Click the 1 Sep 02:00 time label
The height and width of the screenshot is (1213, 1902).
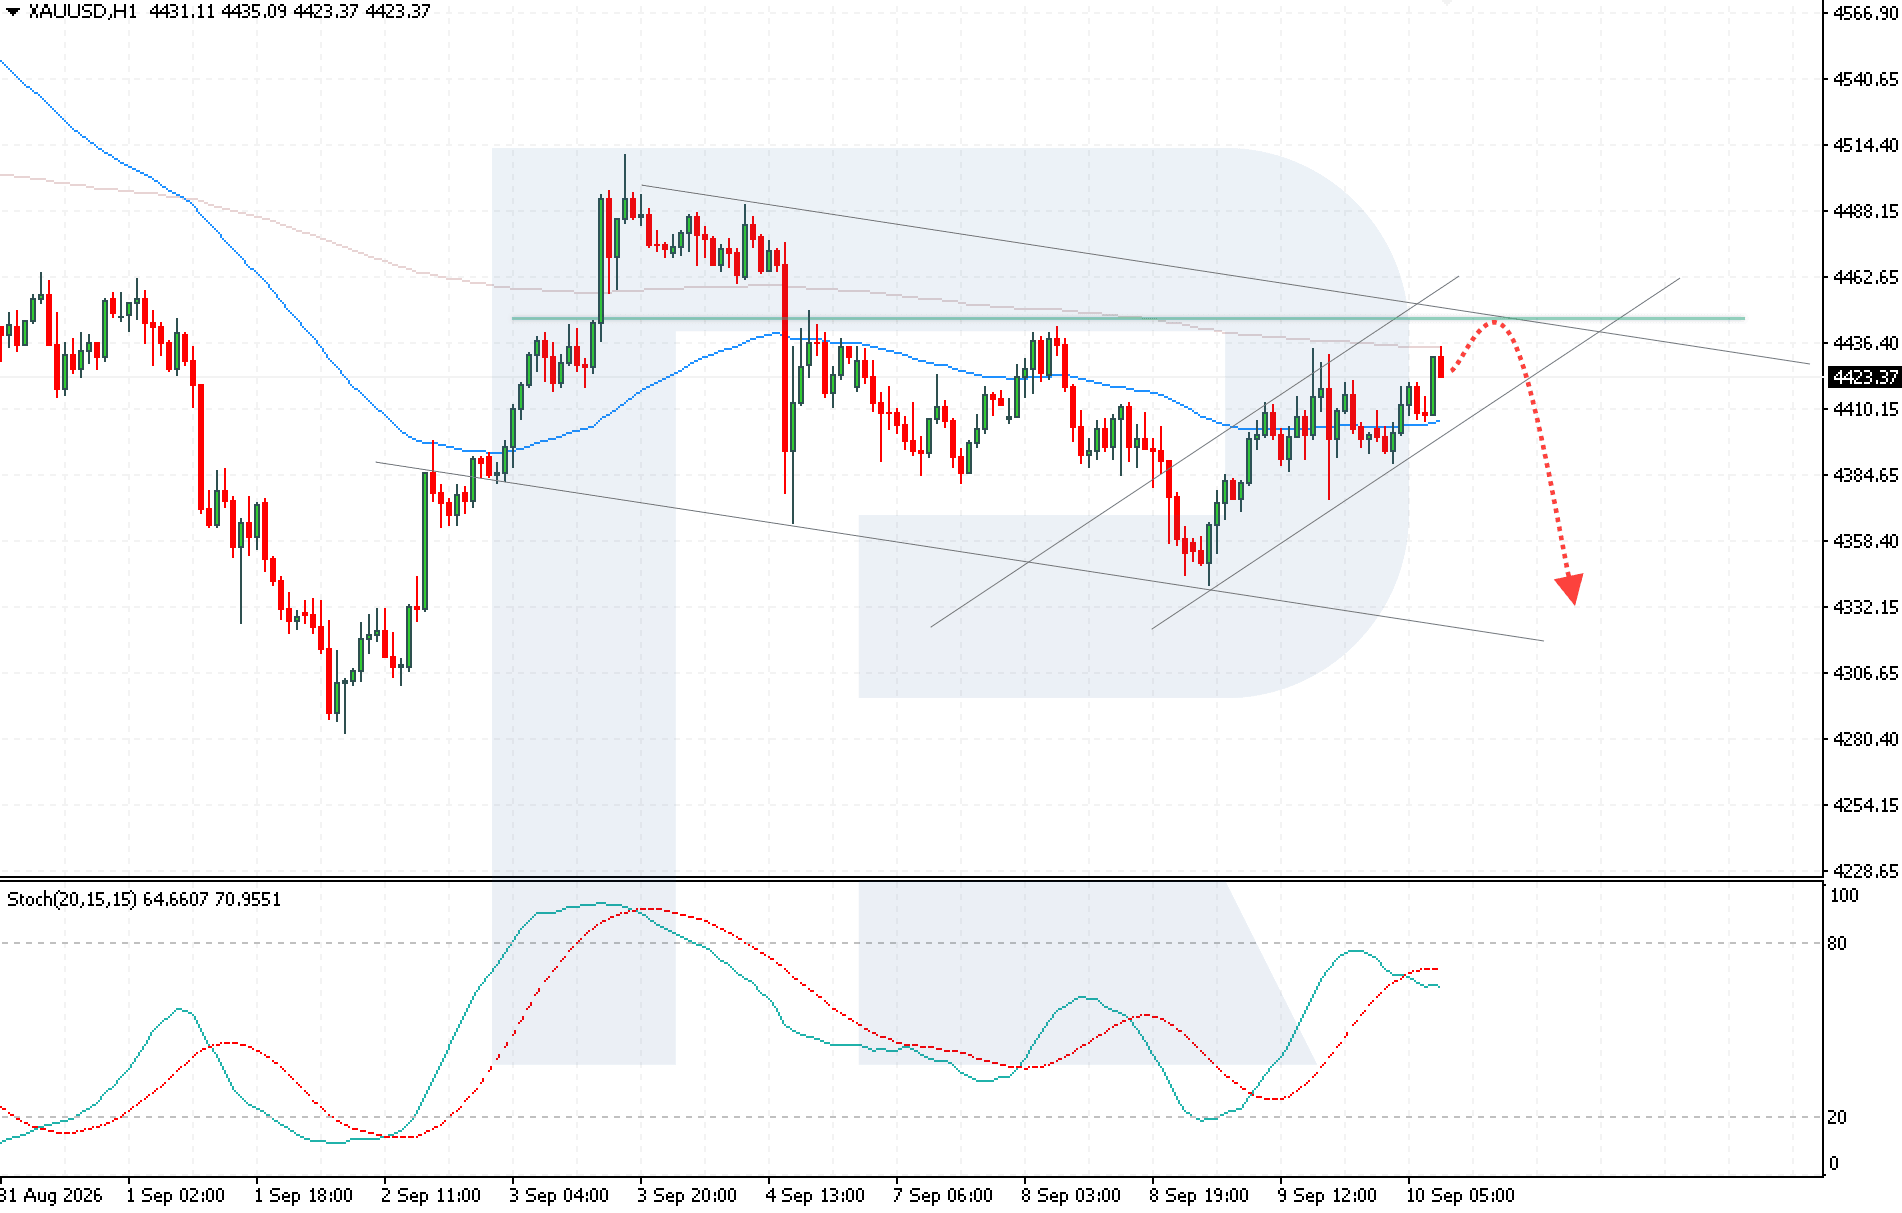pos(175,1195)
